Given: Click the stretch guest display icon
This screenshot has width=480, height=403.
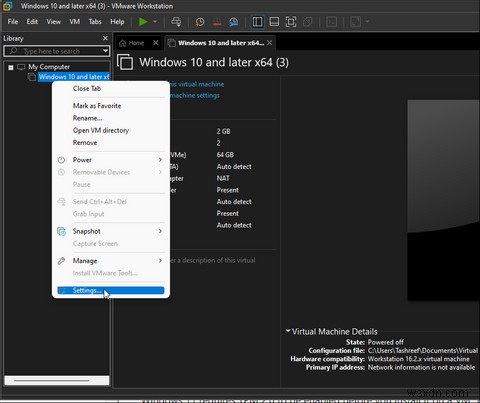Looking at the screenshot, I should (356, 22).
